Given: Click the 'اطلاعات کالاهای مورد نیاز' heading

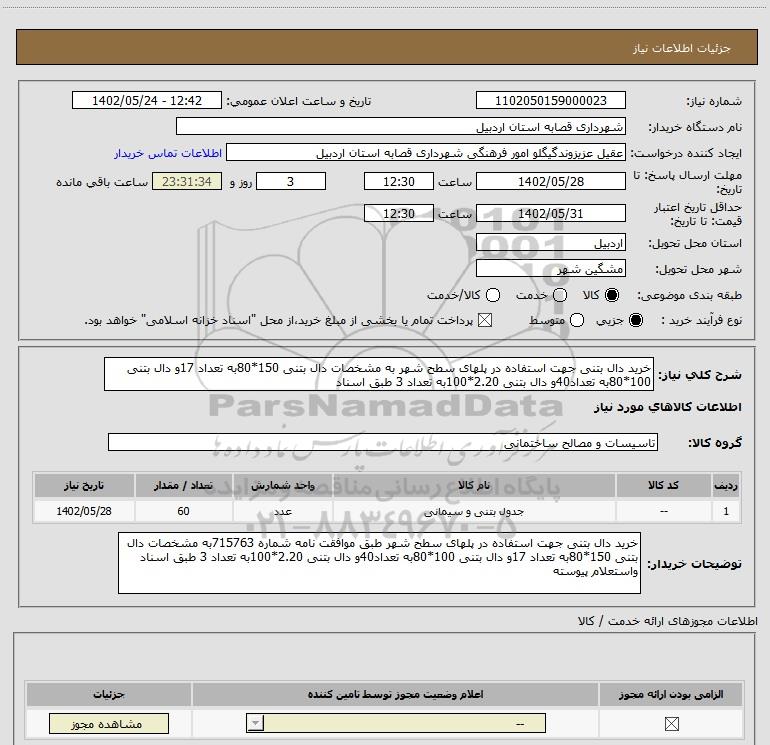Looking at the screenshot, I should coord(667,407).
